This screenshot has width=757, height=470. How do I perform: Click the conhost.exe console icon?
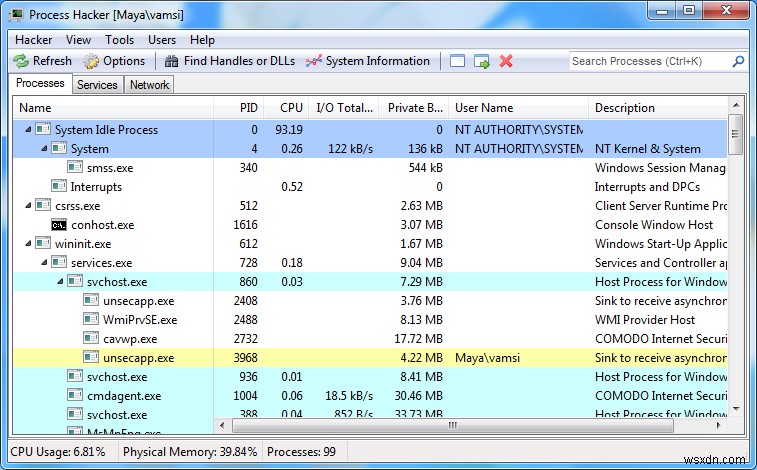tap(59, 225)
